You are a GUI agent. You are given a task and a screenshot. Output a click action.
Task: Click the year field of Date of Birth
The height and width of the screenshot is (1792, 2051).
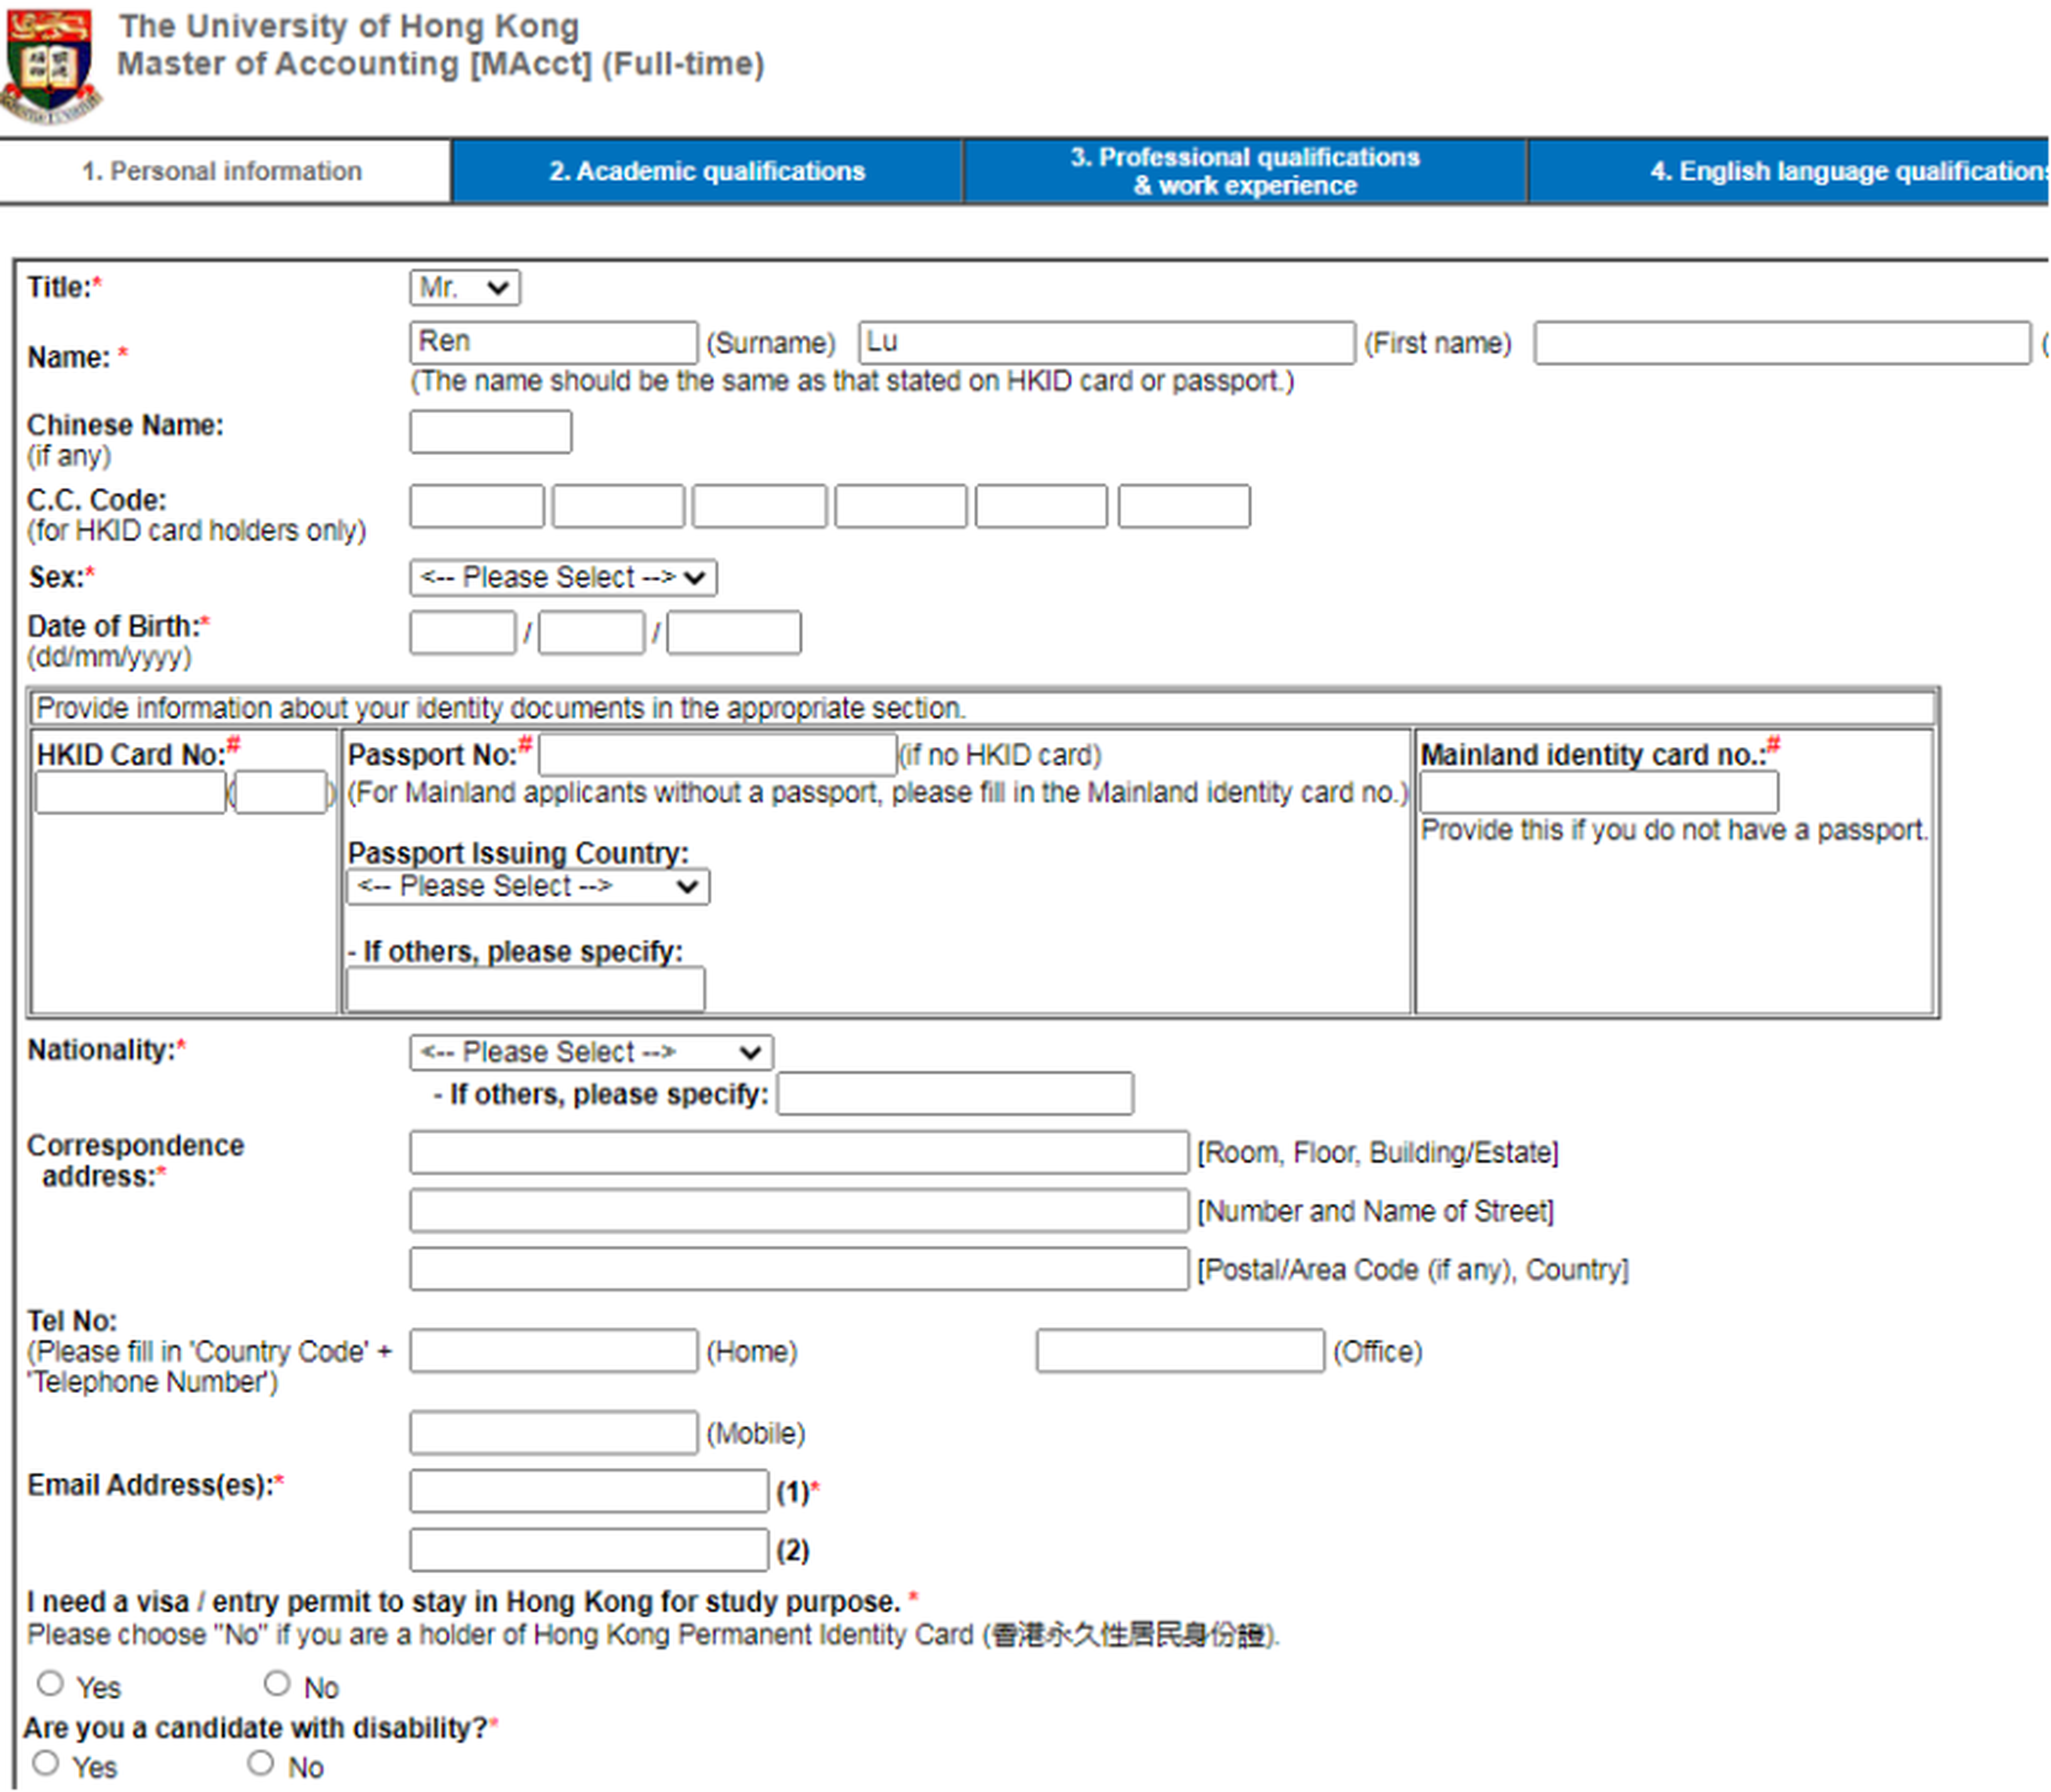tap(734, 633)
